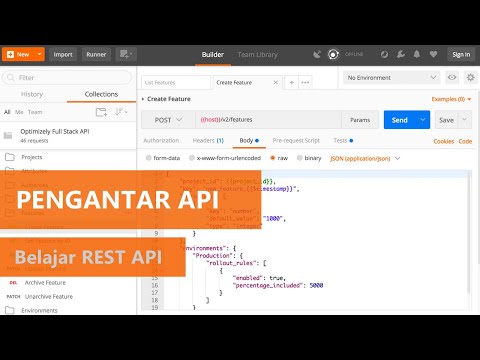Image resolution: width=480 pixels, height=360 pixels.
Task: Open the JSON (application/json) type dropdown
Action: click(x=365, y=158)
